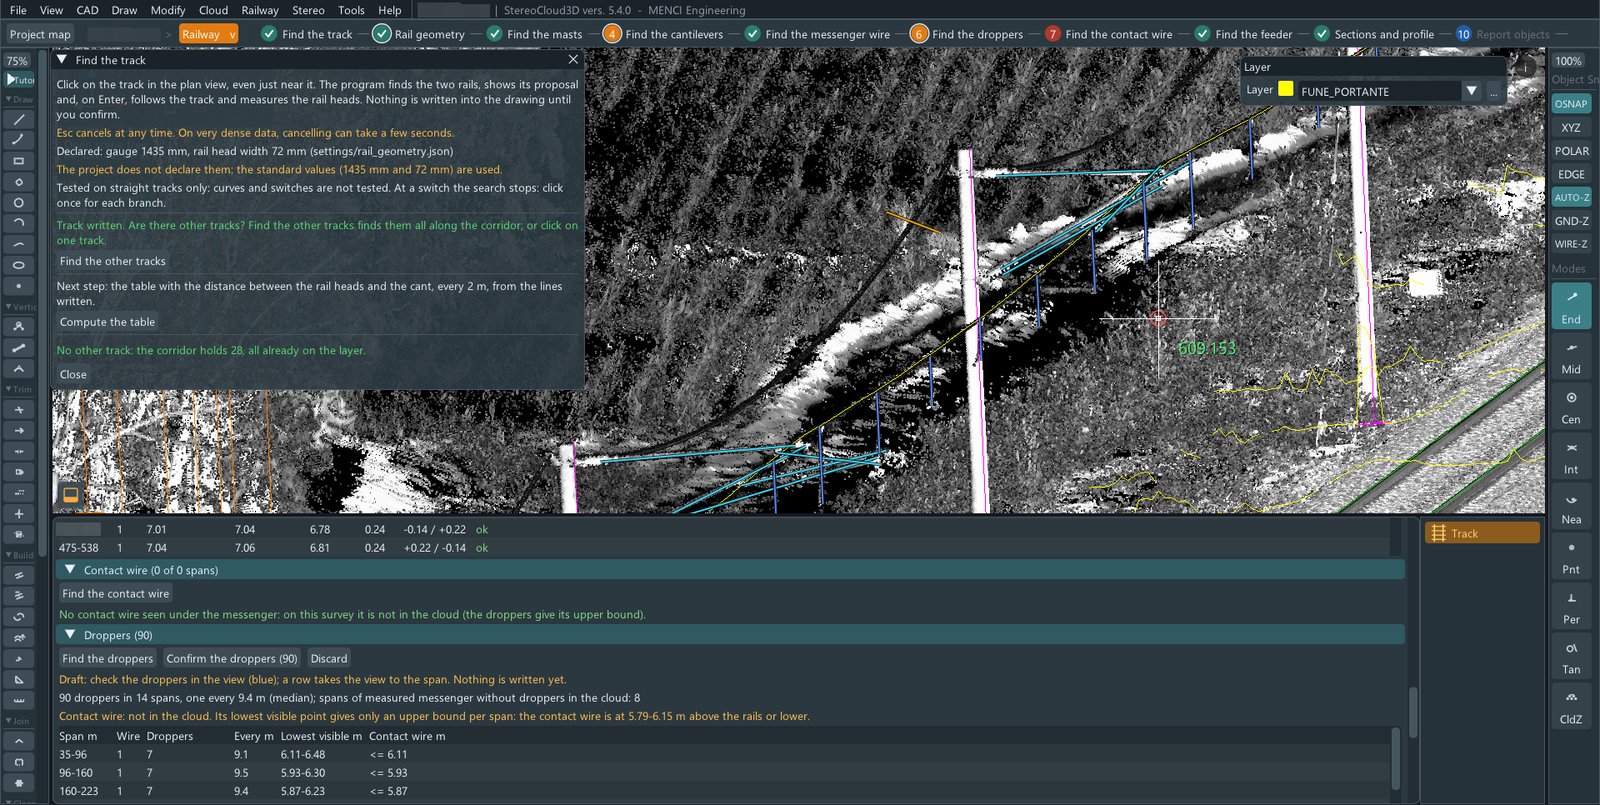The height and width of the screenshot is (805, 1600).
Task: Go to step 7 Find the contact wire
Action: coord(1109,34)
